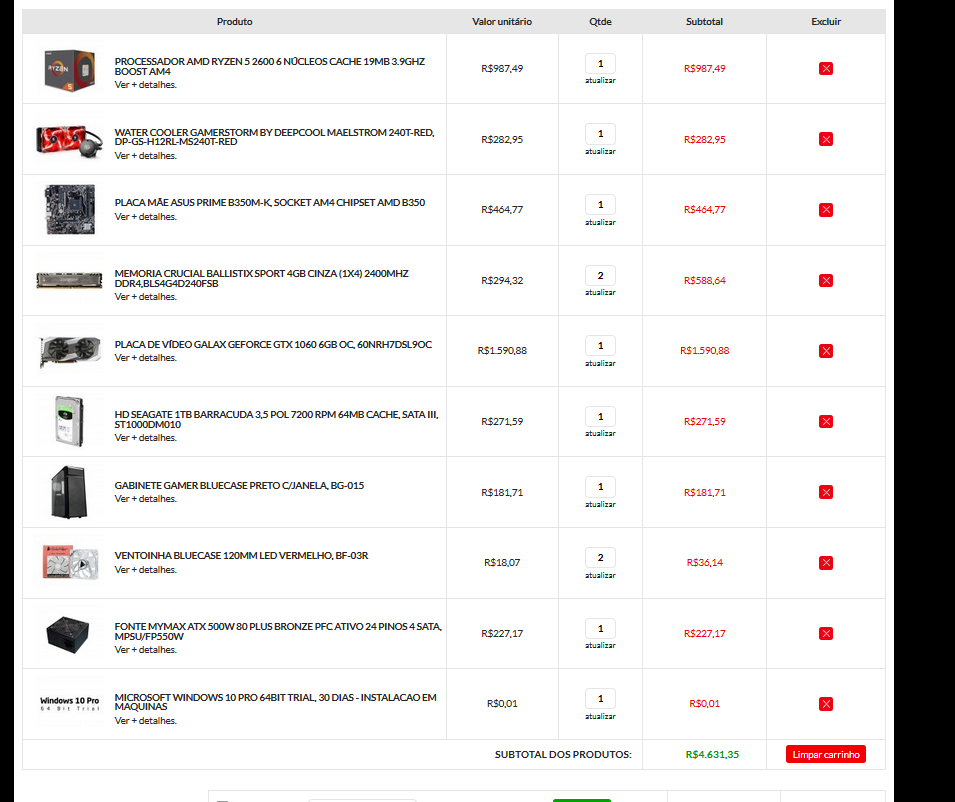Click atualizar under the Mymax fonte quantity
The image size is (955, 802).
click(x=600, y=645)
